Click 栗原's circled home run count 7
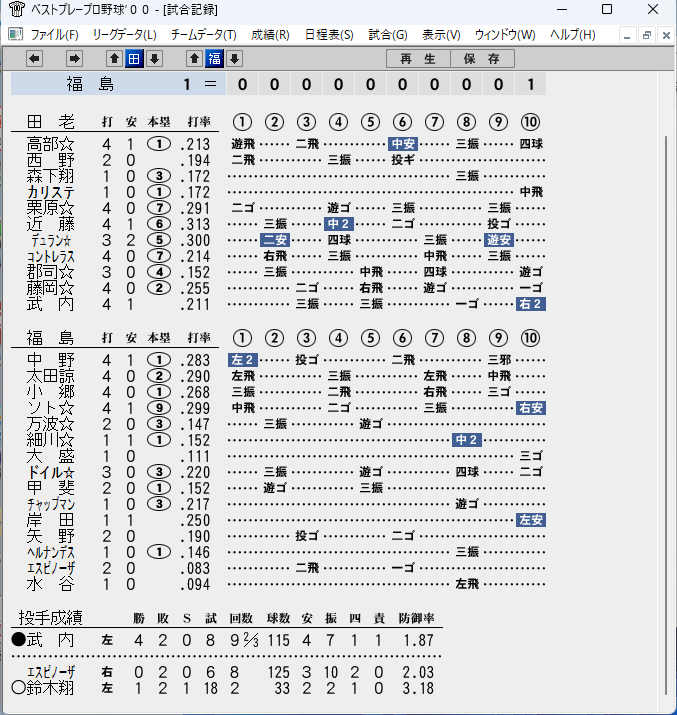Image resolution: width=677 pixels, height=715 pixels. [x=159, y=208]
